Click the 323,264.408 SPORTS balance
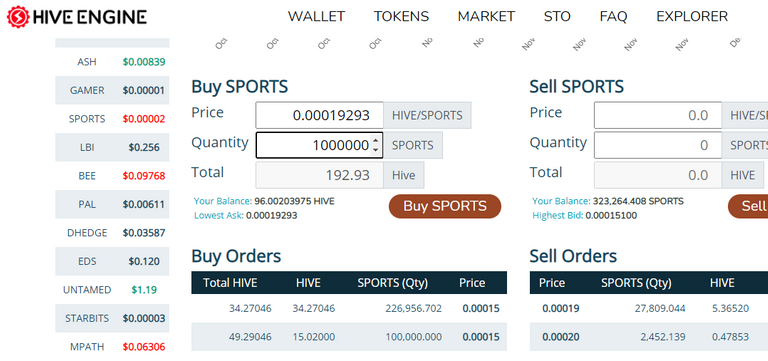The height and width of the screenshot is (361, 768). click(638, 201)
